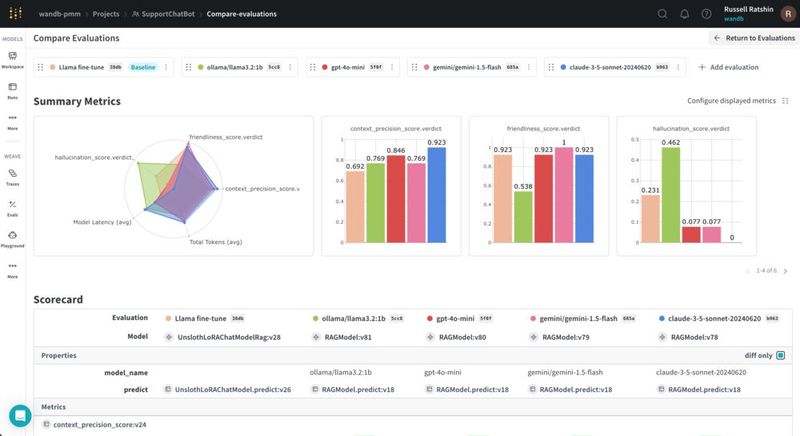Grab the drag handle on ollama/llama3.2:1b chip
The height and width of the screenshot is (436, 800).
[x=188, y=67]
